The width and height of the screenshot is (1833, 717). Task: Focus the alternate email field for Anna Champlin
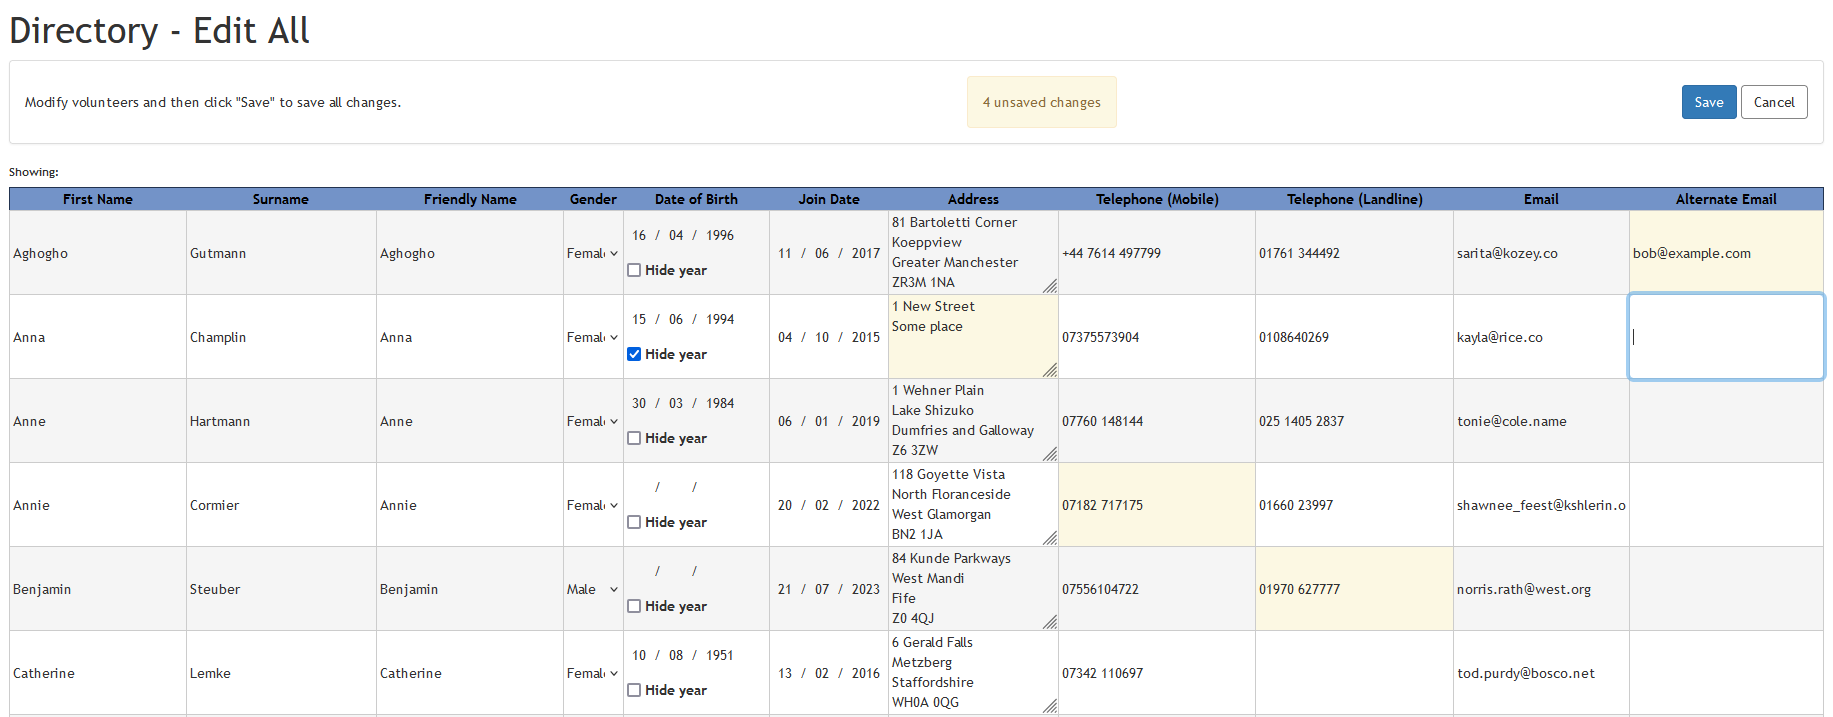click(x=1726, y=337)
